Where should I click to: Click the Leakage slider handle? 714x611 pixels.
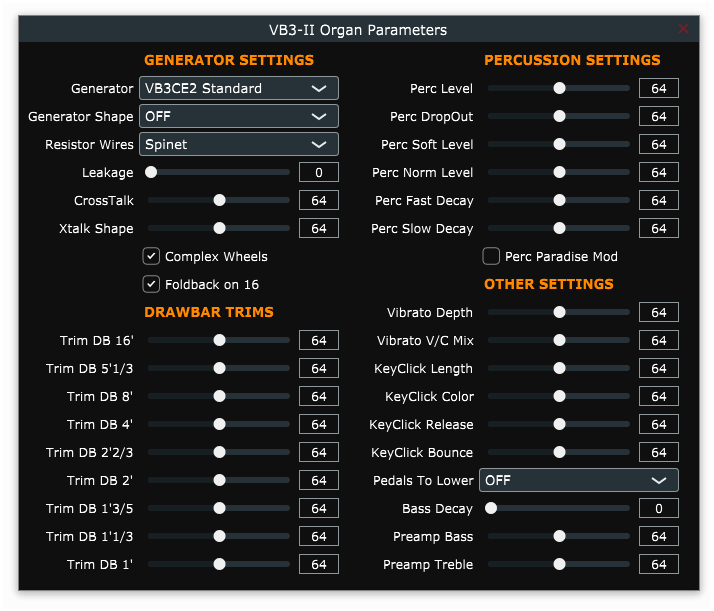tap(151, 173)
